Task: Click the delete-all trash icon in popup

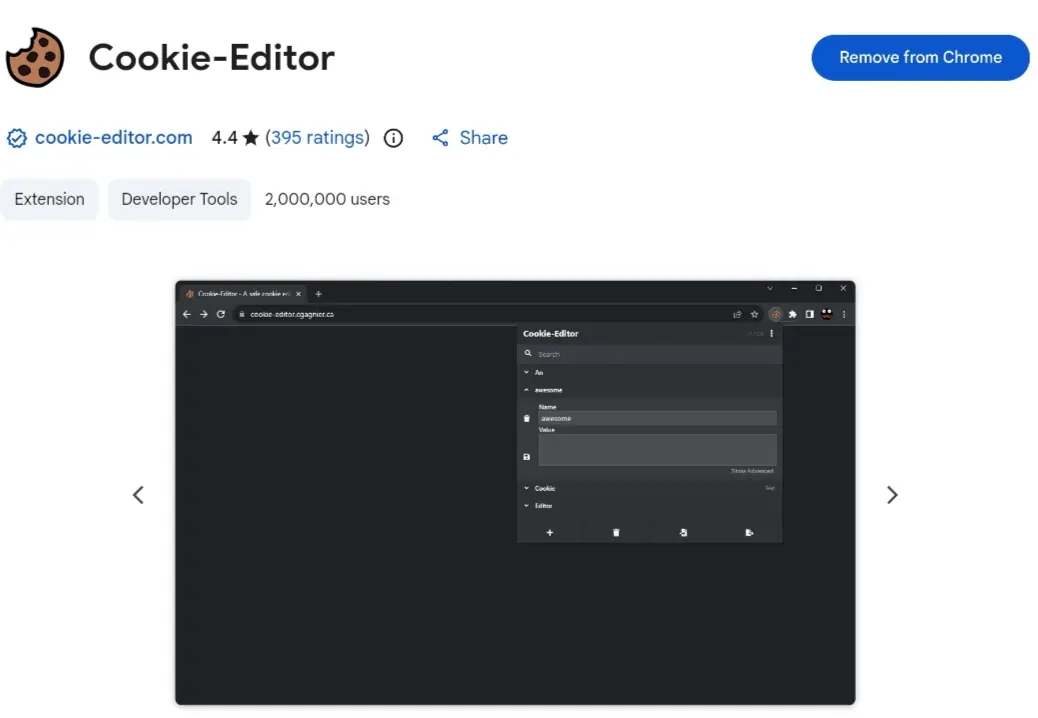Action: 616,533
